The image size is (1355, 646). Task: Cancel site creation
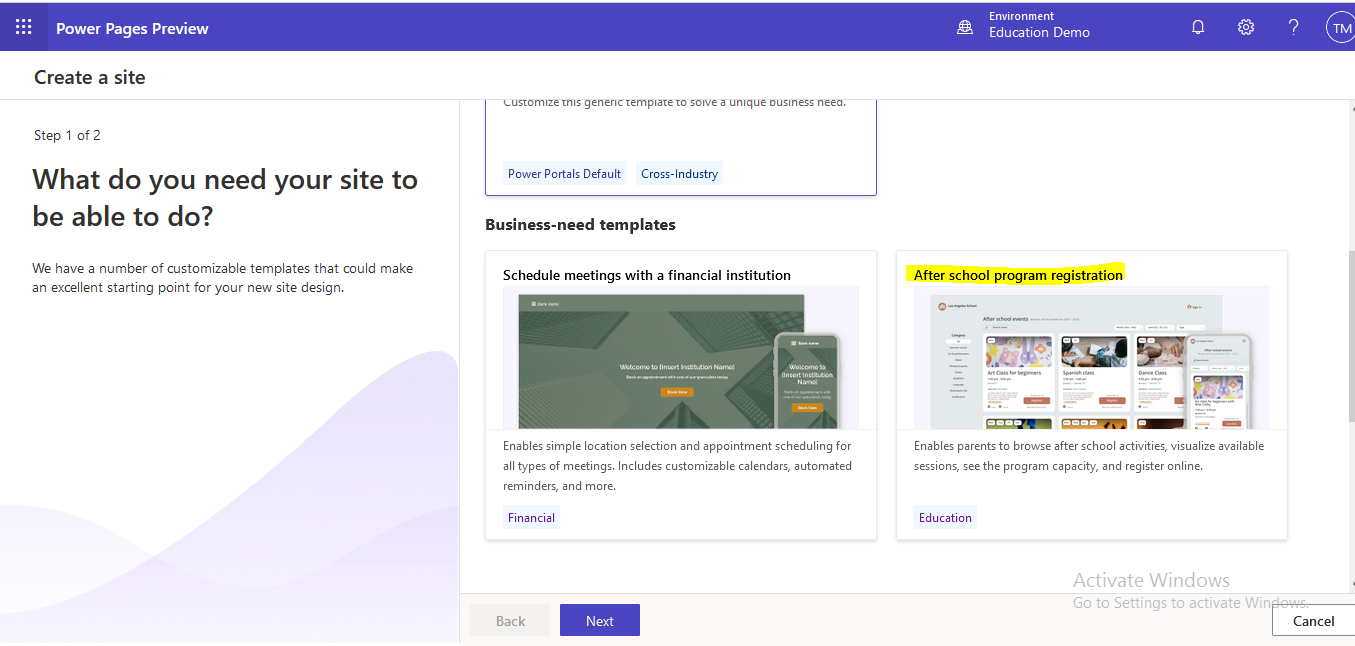(1314, 620)
